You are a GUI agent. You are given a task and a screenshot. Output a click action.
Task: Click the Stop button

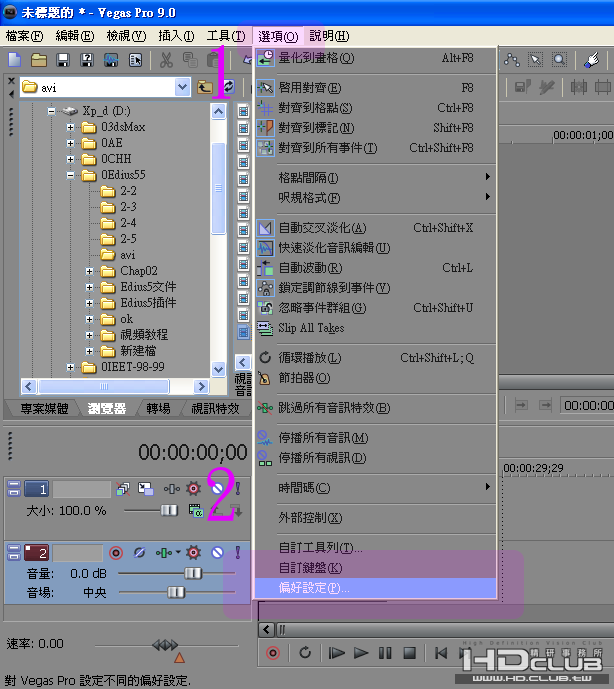coord(410,653)
